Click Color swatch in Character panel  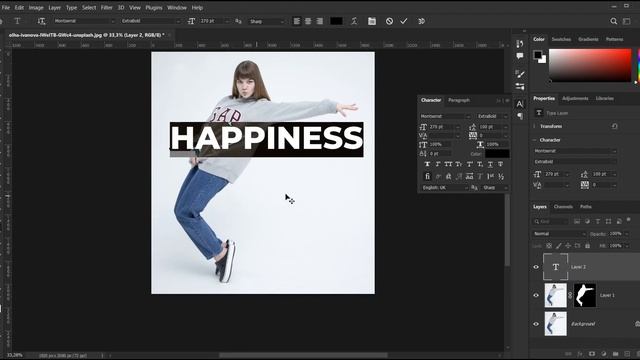tap(497, 154)
